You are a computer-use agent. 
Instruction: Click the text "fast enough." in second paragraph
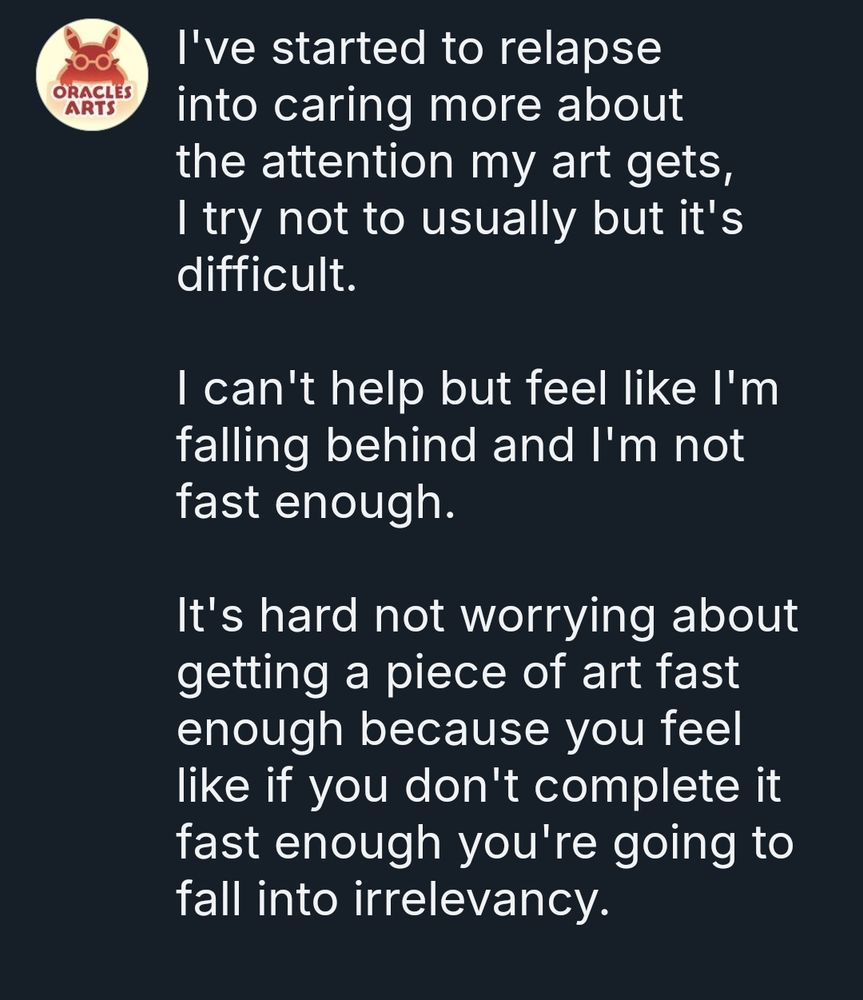point(316,502)
